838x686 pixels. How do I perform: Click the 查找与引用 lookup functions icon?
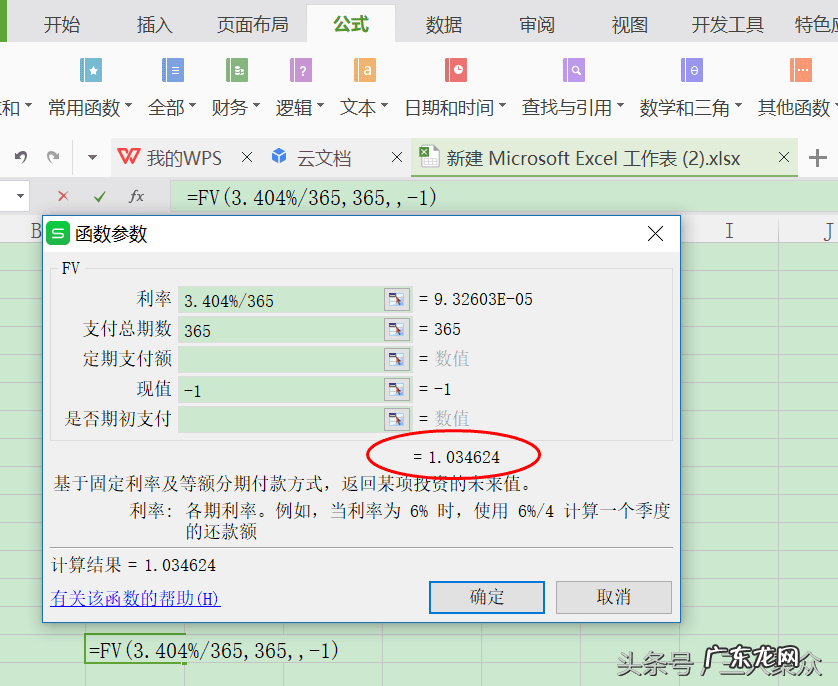pyautogui.click(x=574, y=70)
